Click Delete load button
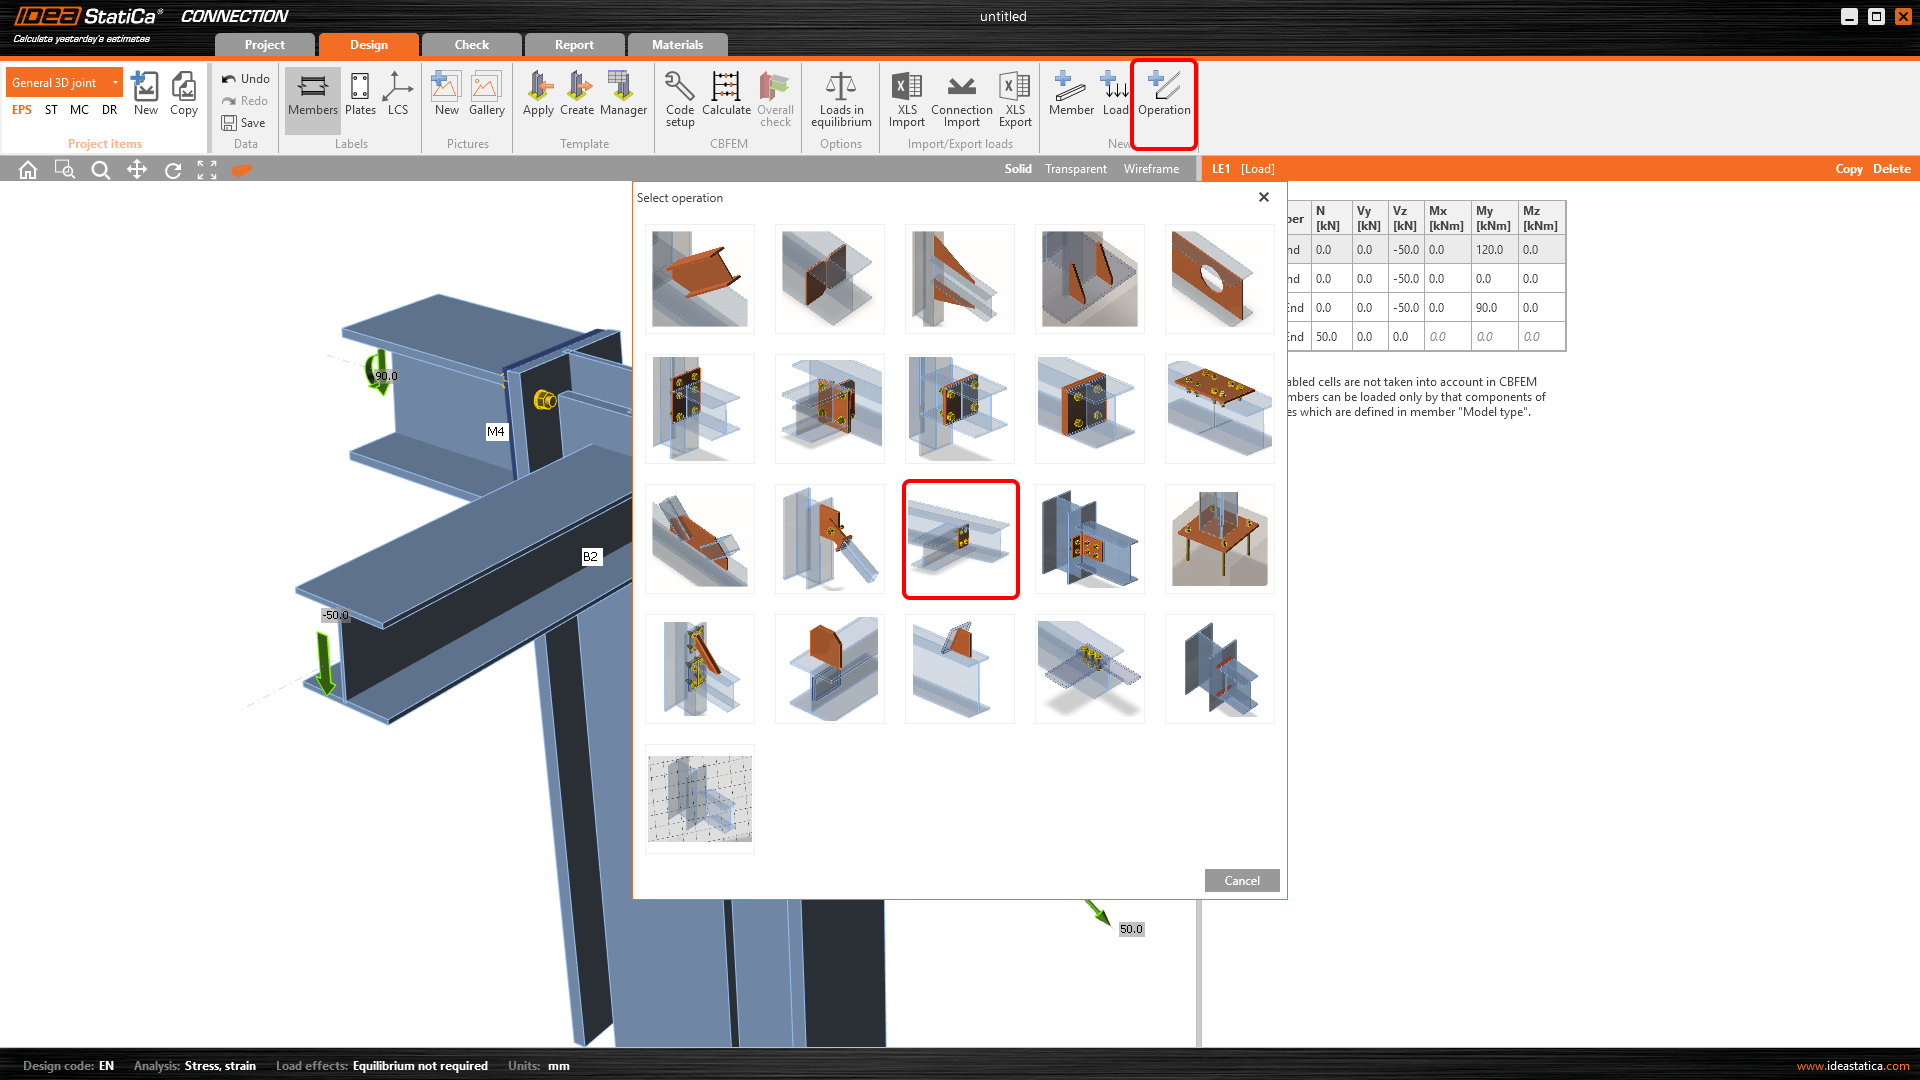Screen dimensions: 1920x1080 click(x=1891, y=169)
